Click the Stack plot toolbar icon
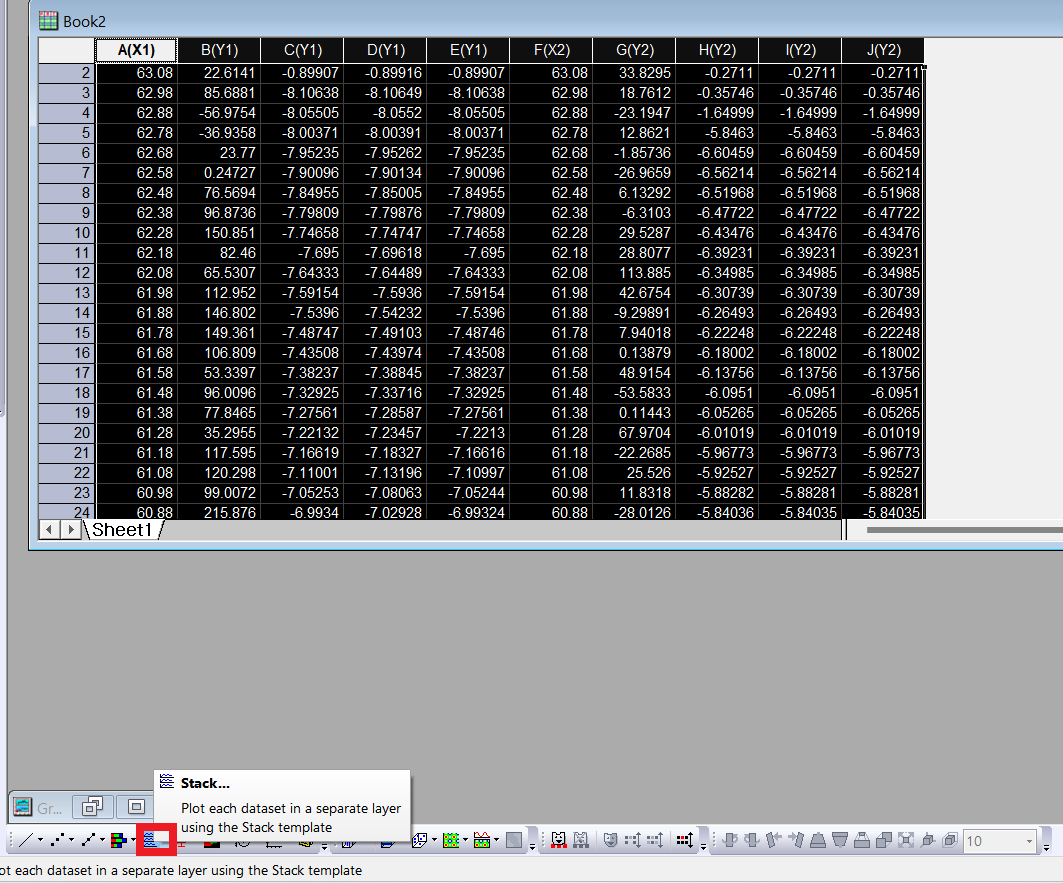This screenshot has height=883, width=1063. [x=151, y=840]
